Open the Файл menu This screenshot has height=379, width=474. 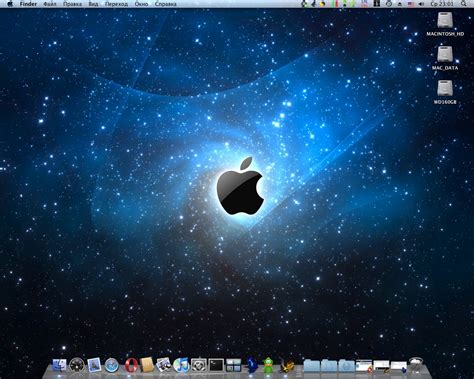click(50, 4)
